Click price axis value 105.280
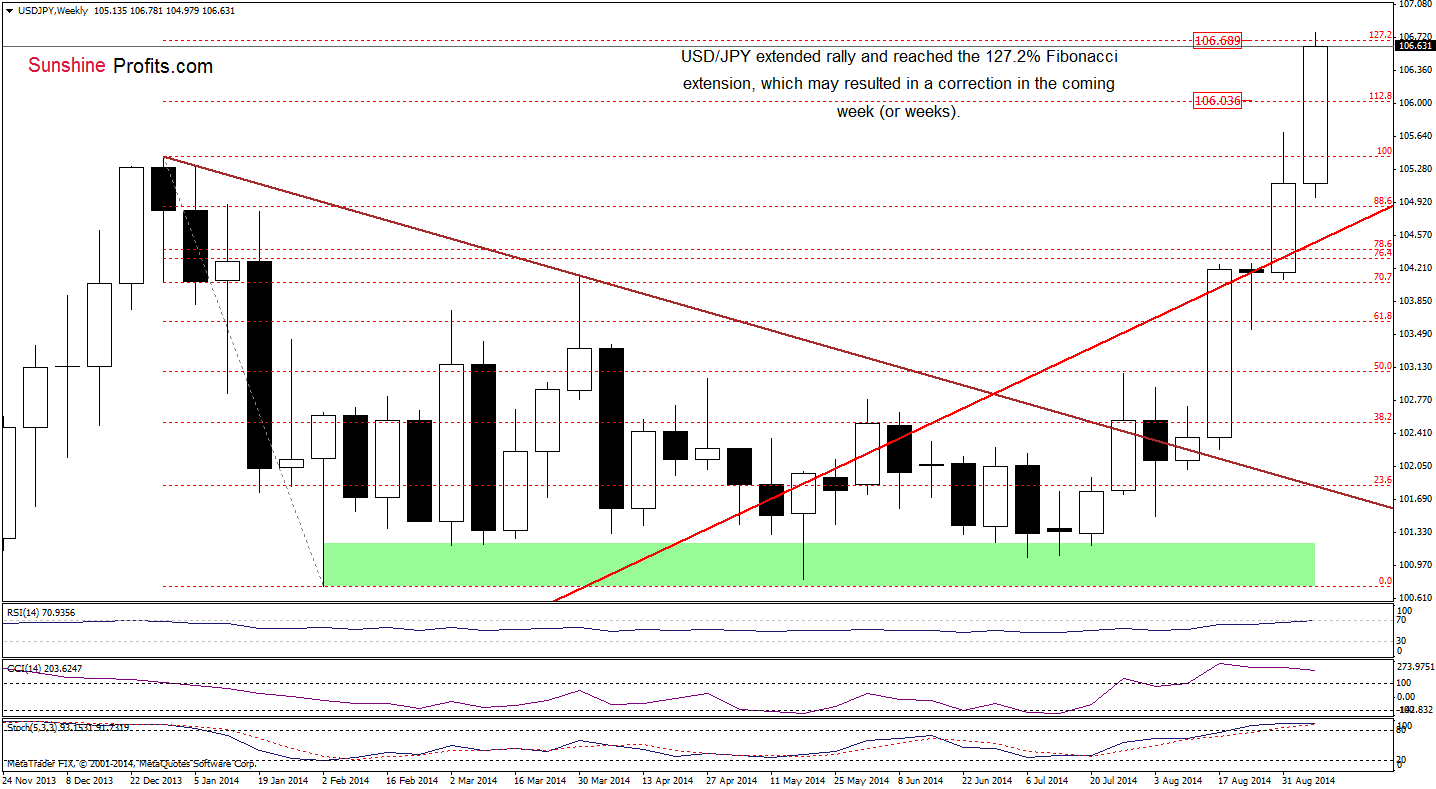Screen dimensions: 1436x789 [1415, 169]
